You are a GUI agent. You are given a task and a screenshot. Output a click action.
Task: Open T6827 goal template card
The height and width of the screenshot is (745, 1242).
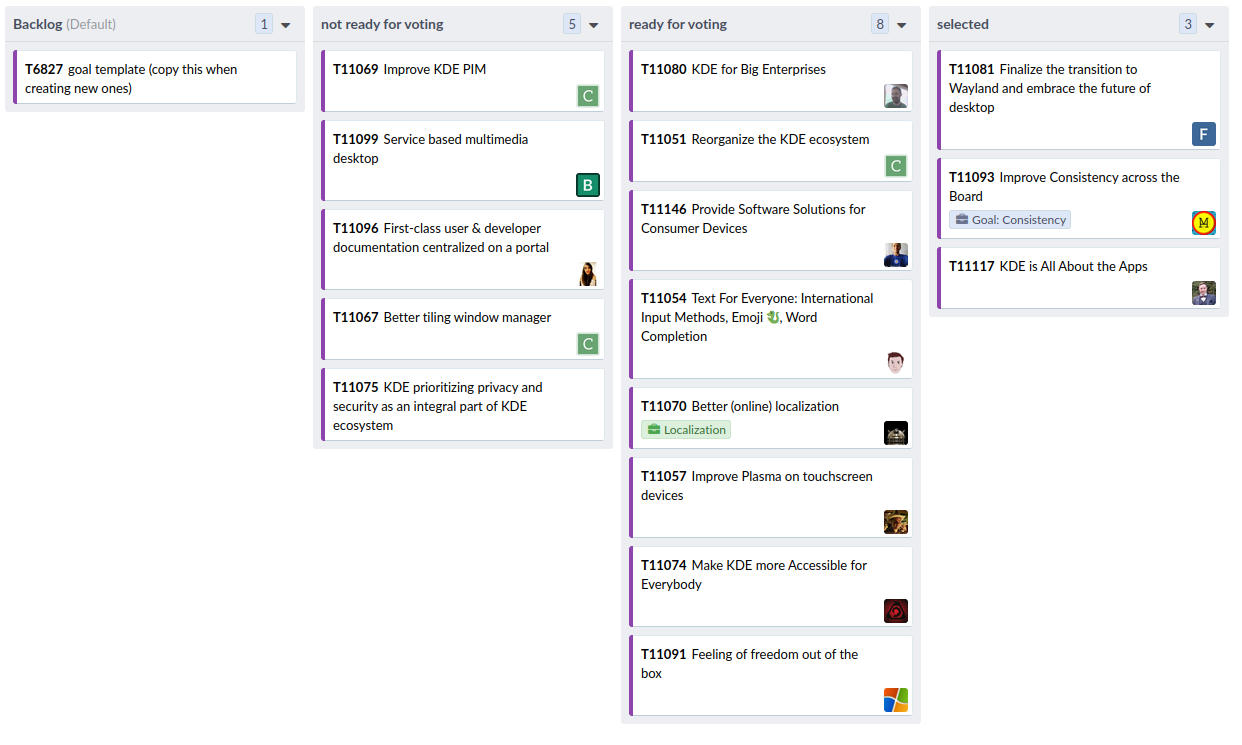click(155, 77)
